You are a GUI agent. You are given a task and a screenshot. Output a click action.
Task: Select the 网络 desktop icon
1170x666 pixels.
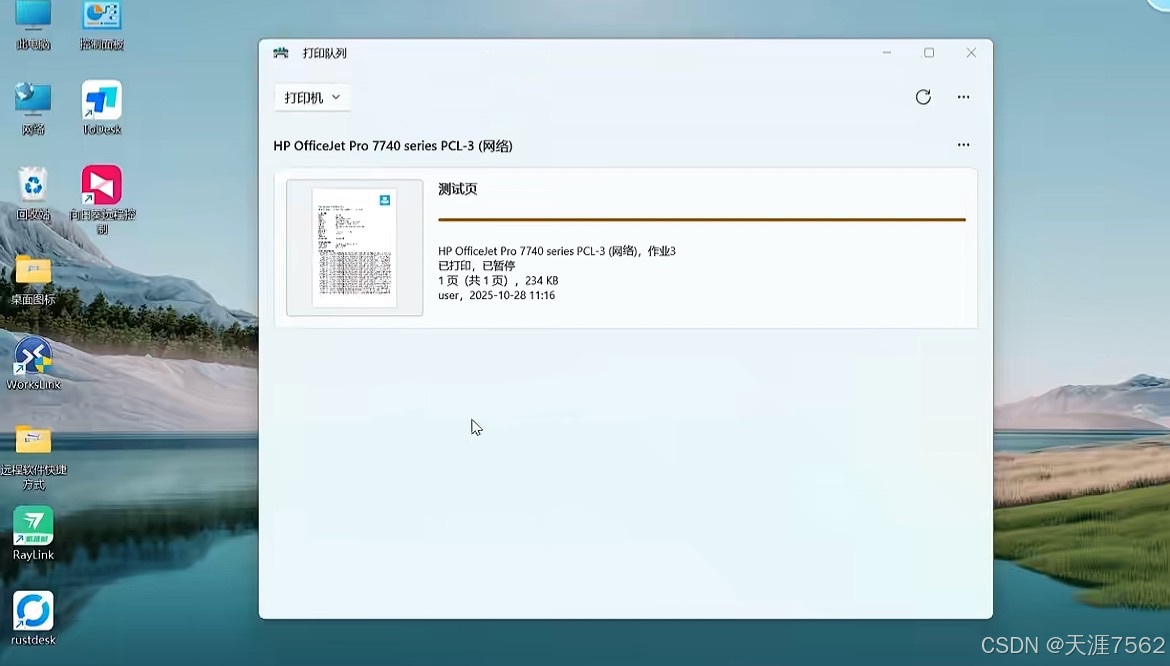tap(33, 109)
